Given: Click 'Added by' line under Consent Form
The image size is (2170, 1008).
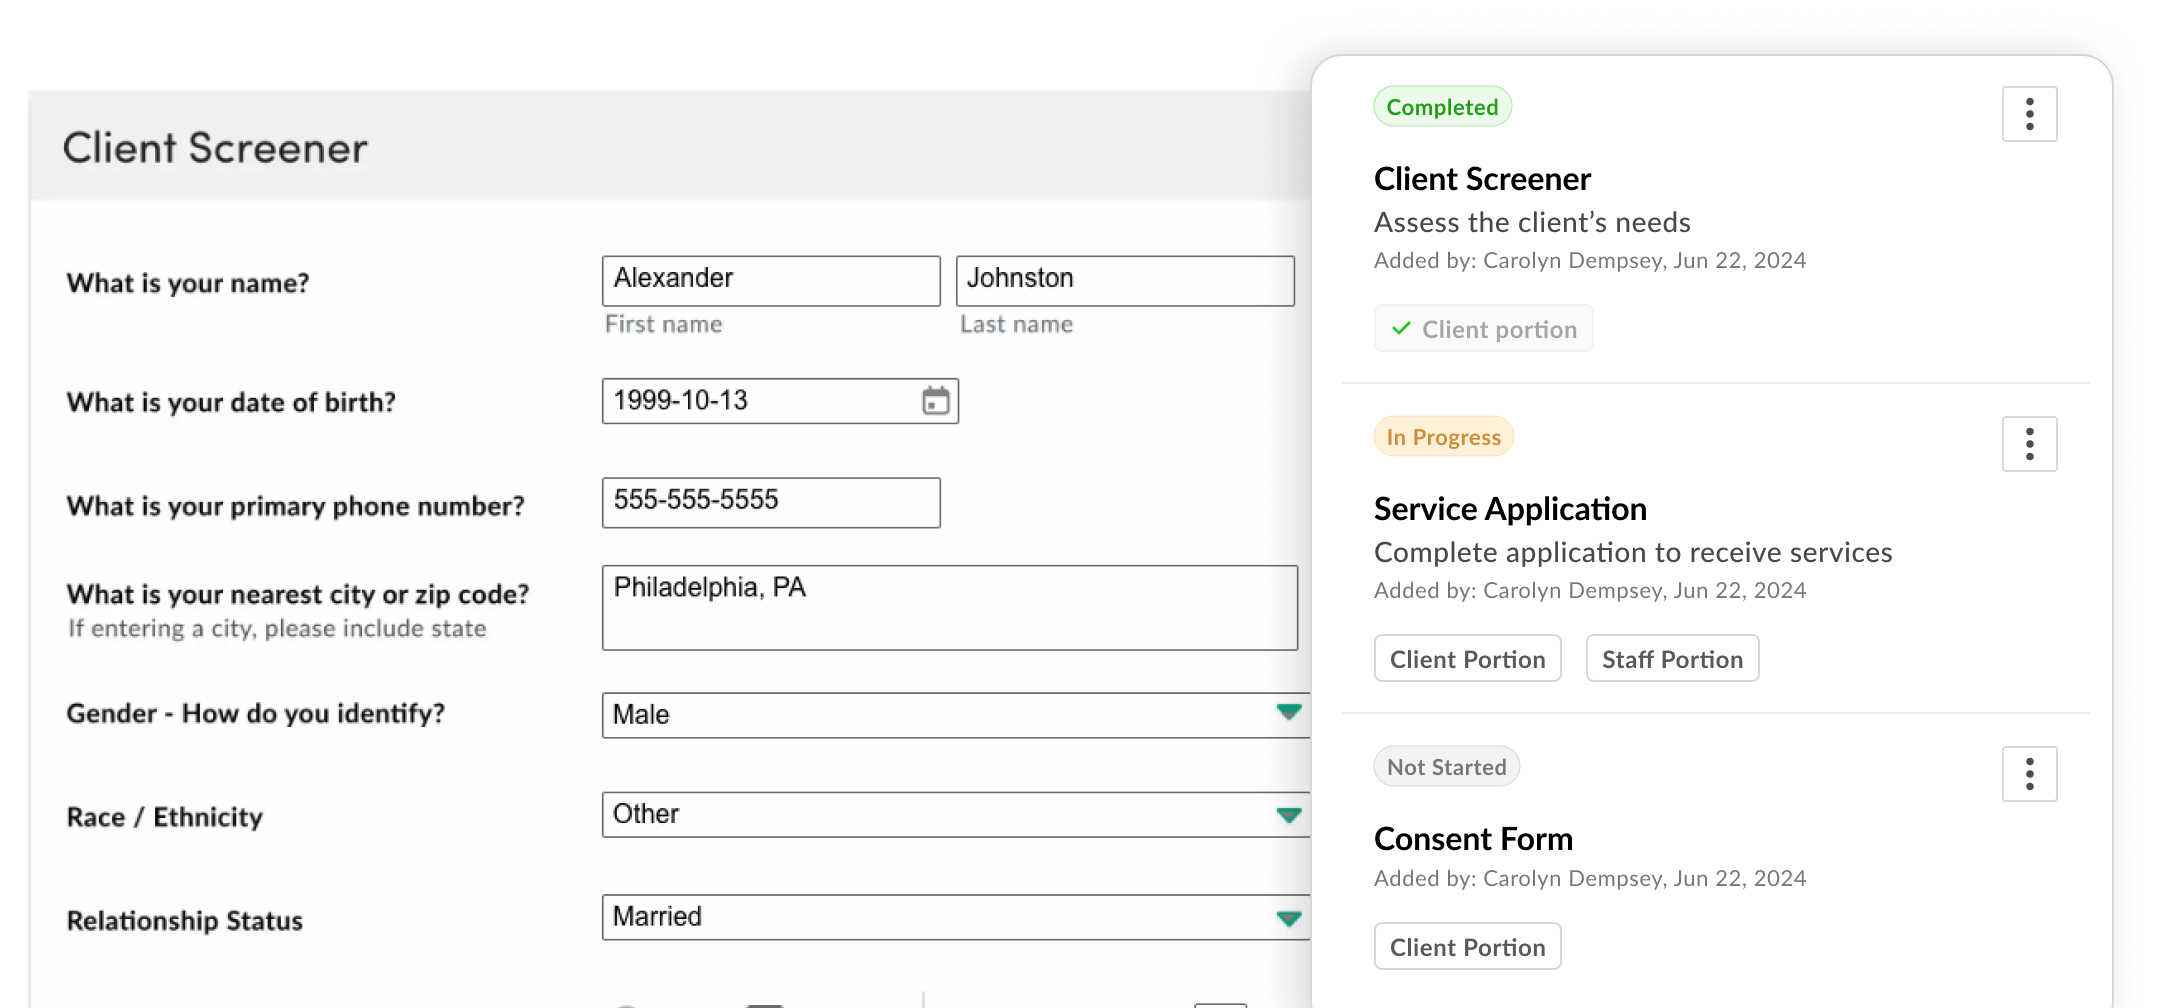Looking at the screenshot, I should tap(1590, 878).
